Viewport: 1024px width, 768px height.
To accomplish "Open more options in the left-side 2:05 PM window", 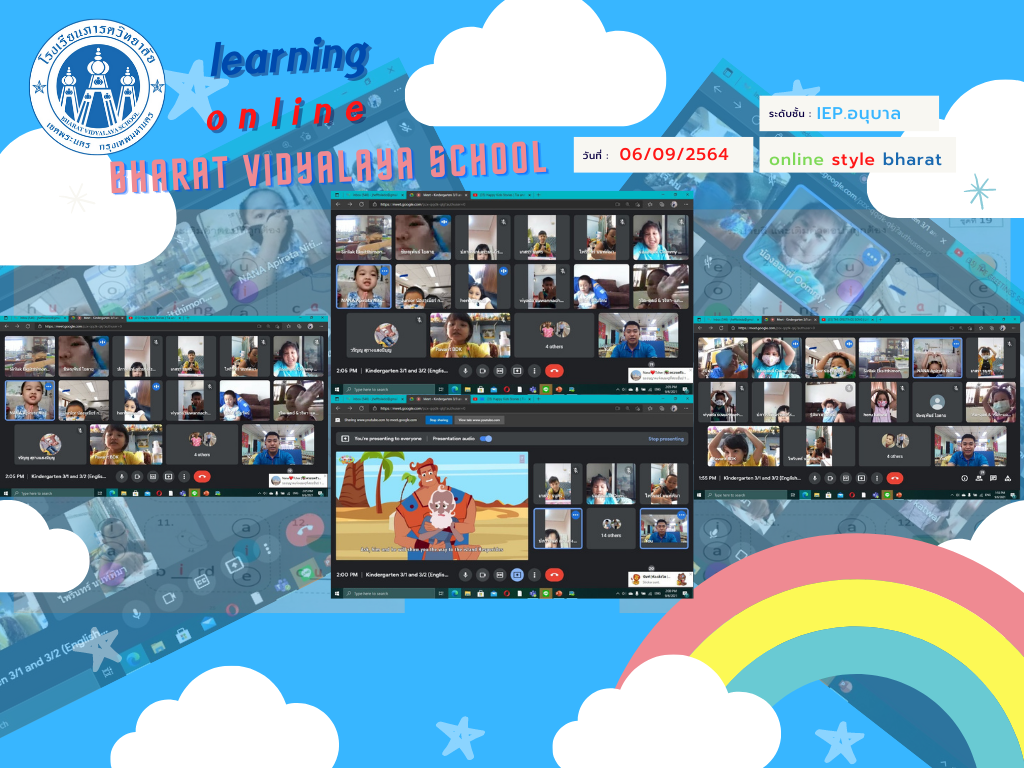I will pos(184,477).
